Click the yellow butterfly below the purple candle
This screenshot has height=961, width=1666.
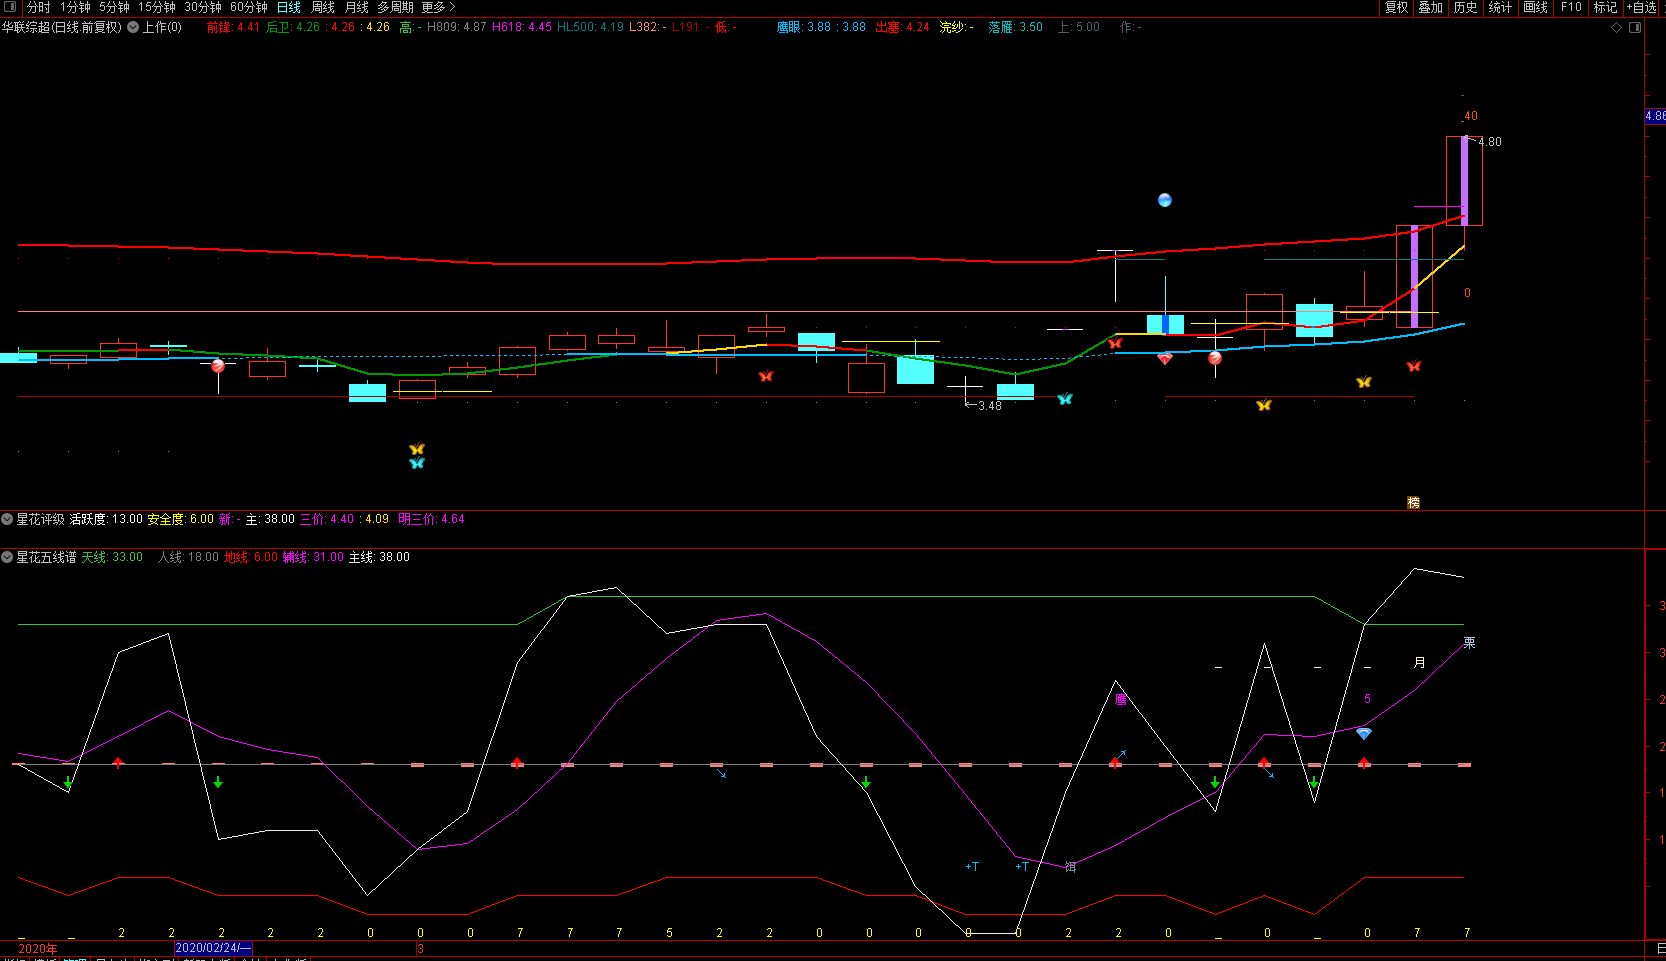(x=1364, y=382)
